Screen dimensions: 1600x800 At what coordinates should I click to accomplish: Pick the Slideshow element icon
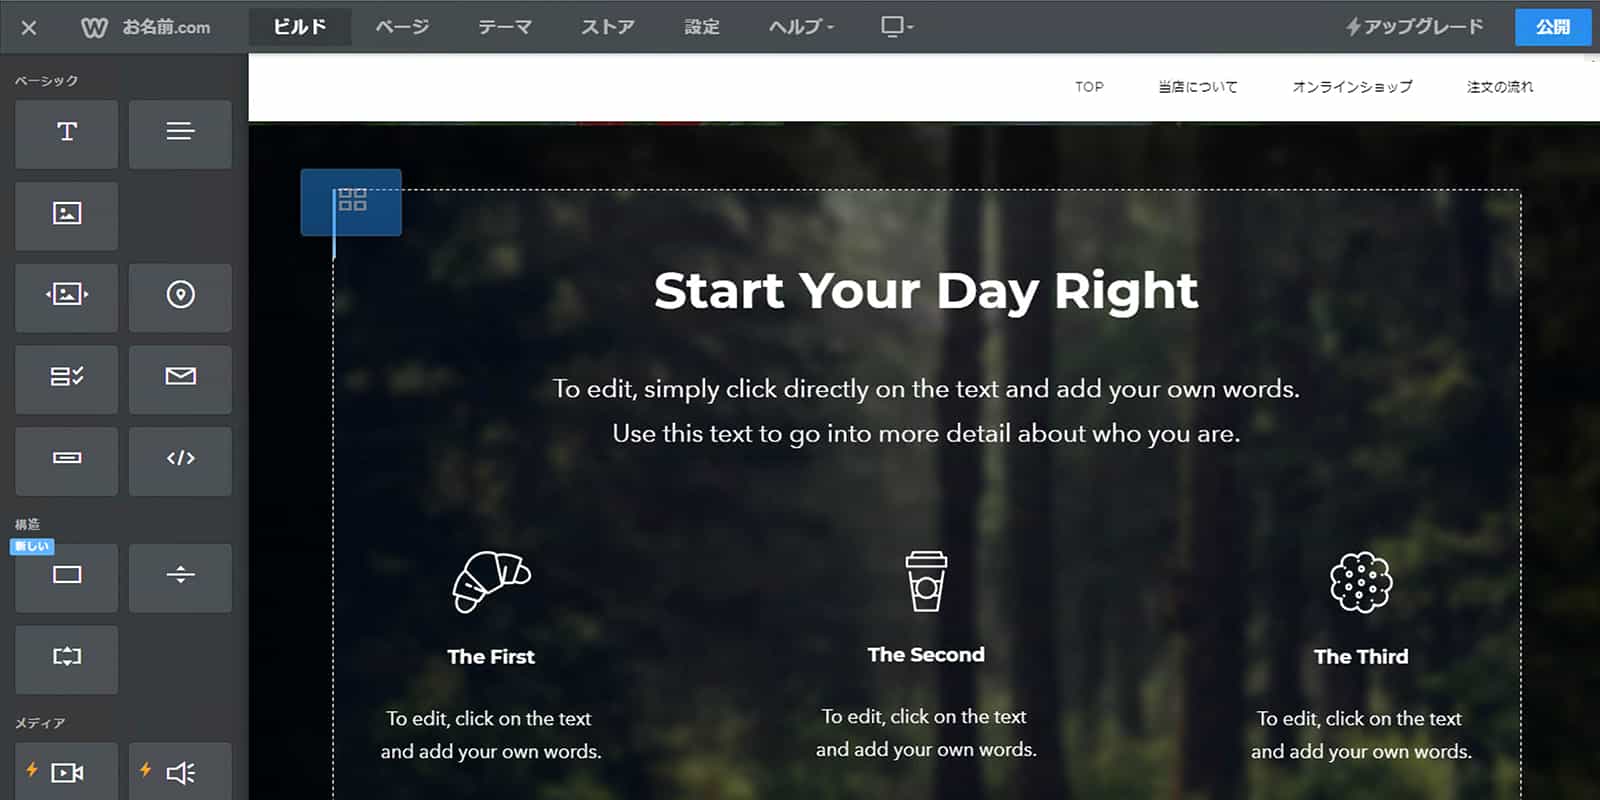click(x=66, y=297)
